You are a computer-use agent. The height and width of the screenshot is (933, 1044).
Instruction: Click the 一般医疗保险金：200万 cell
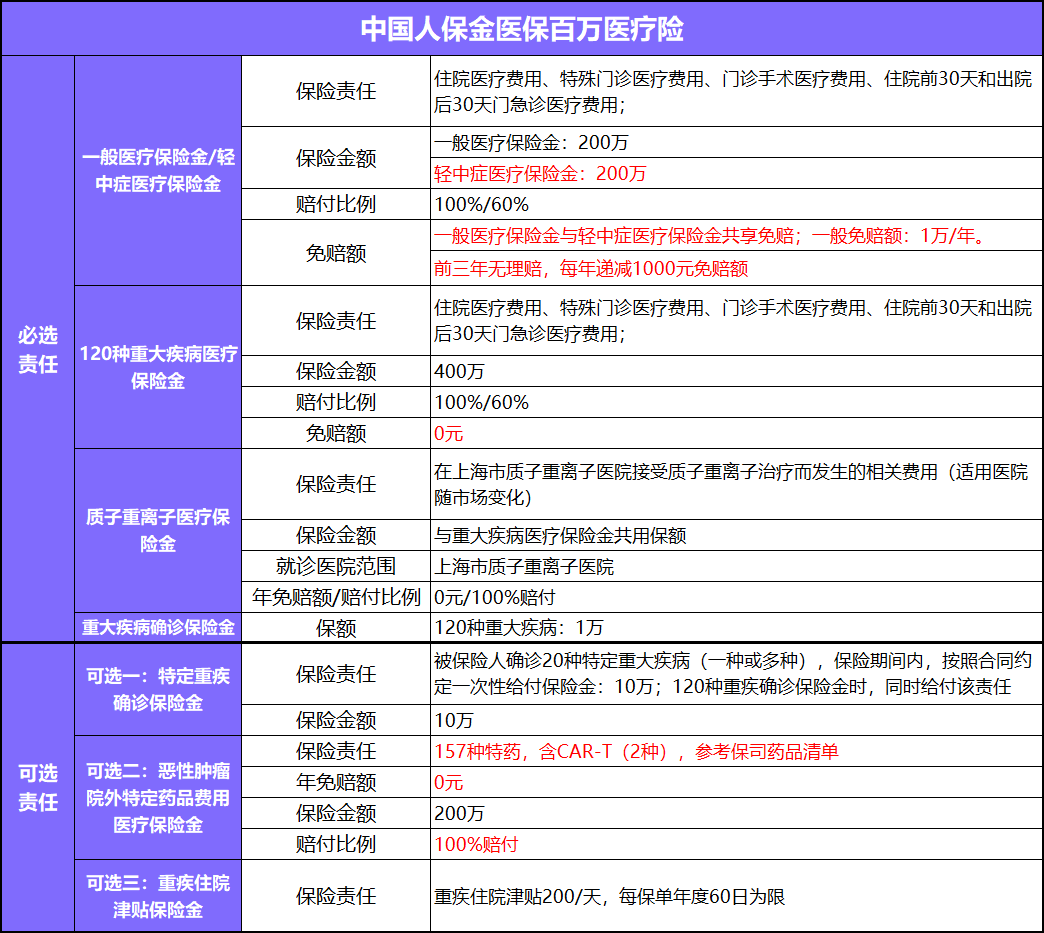736,142
